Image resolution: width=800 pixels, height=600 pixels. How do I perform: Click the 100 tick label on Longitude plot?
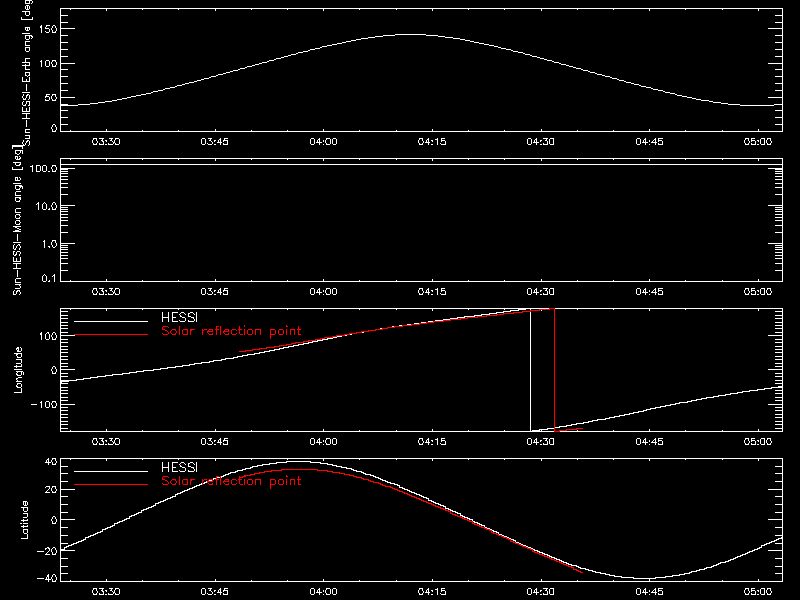47,336
